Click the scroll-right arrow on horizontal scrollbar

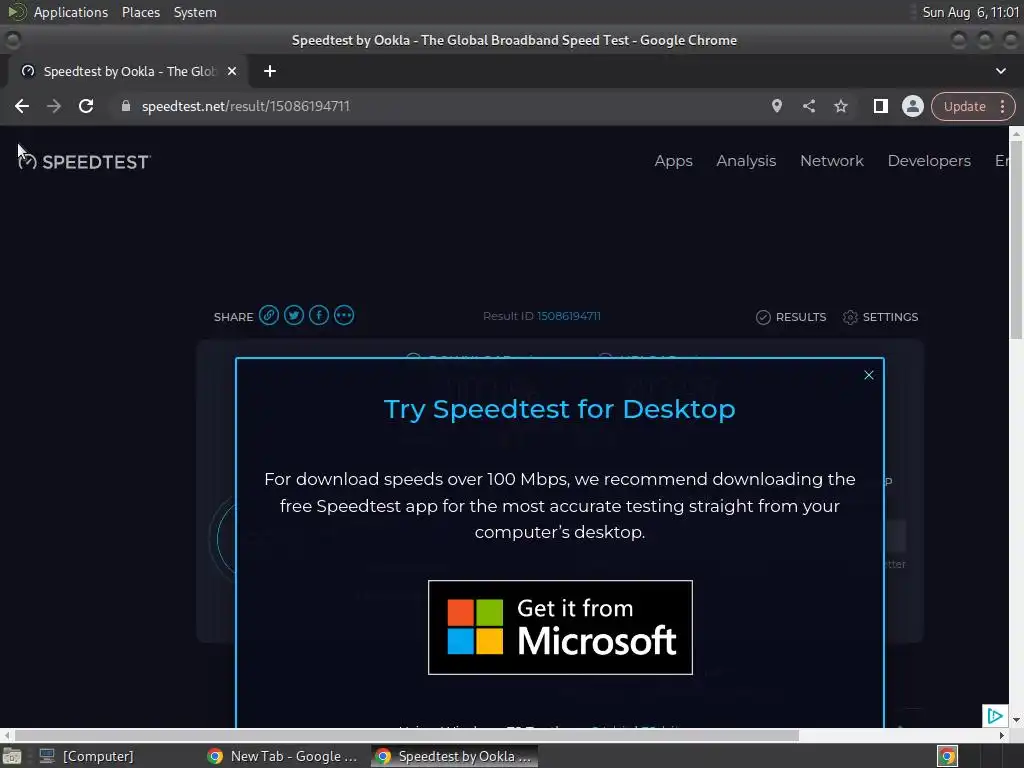(x=1002, y=735)
